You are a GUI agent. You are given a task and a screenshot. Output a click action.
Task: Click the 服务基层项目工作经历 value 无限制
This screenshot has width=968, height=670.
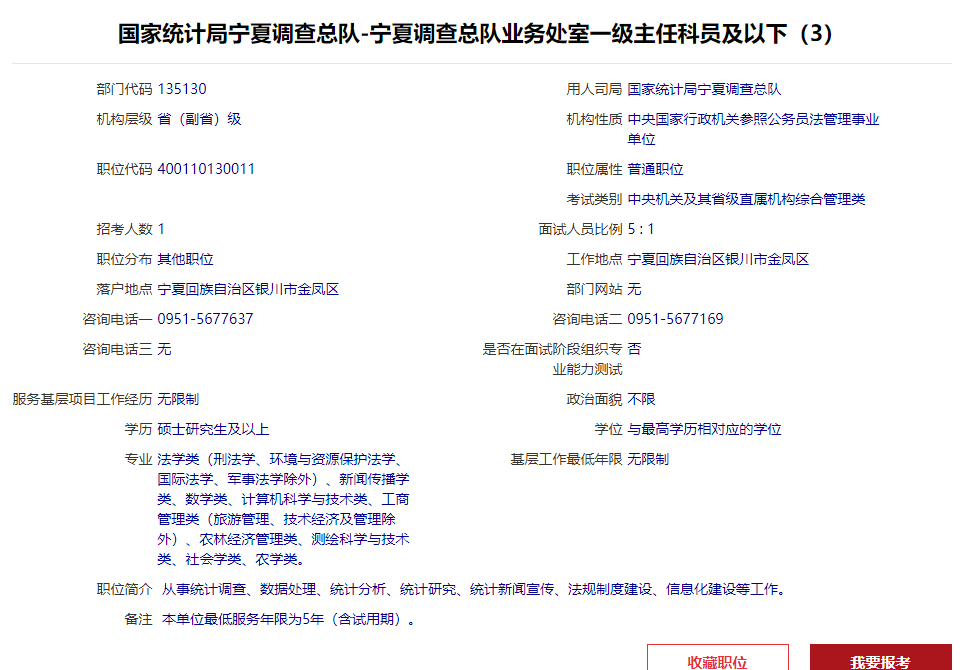[x=178, y=400]
